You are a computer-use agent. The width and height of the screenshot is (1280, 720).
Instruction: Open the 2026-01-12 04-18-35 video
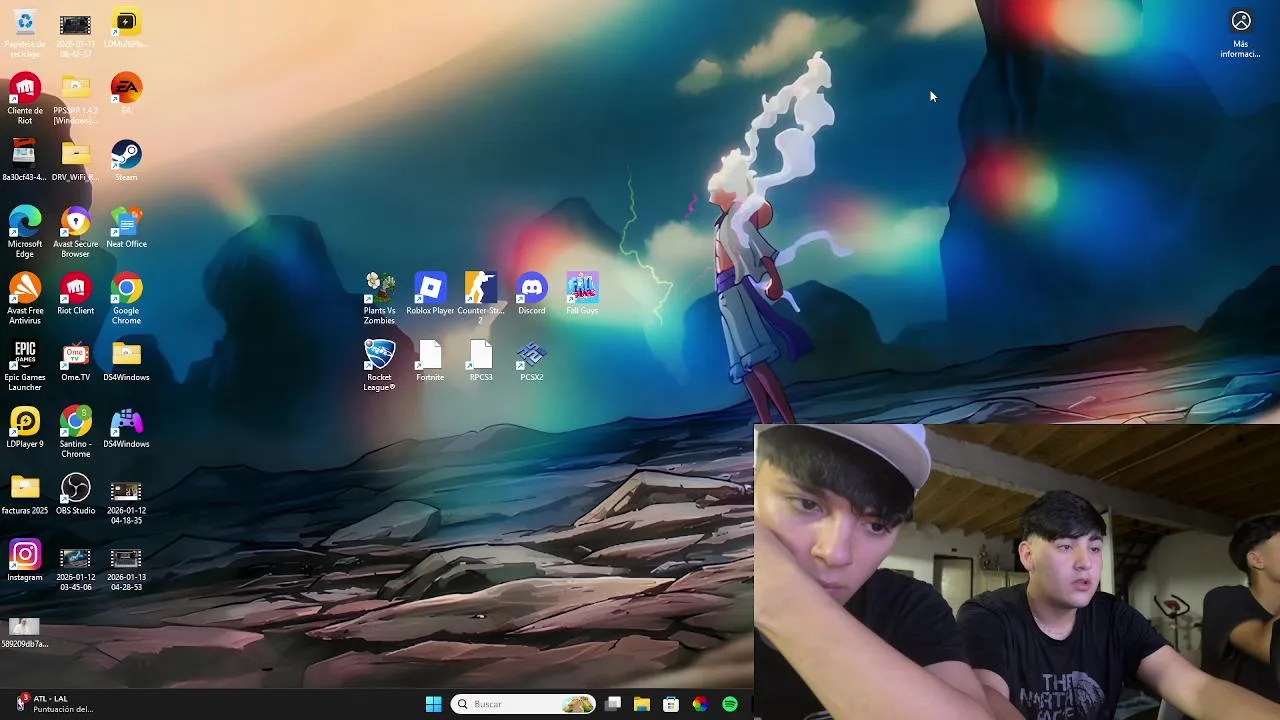pos(126,501)
